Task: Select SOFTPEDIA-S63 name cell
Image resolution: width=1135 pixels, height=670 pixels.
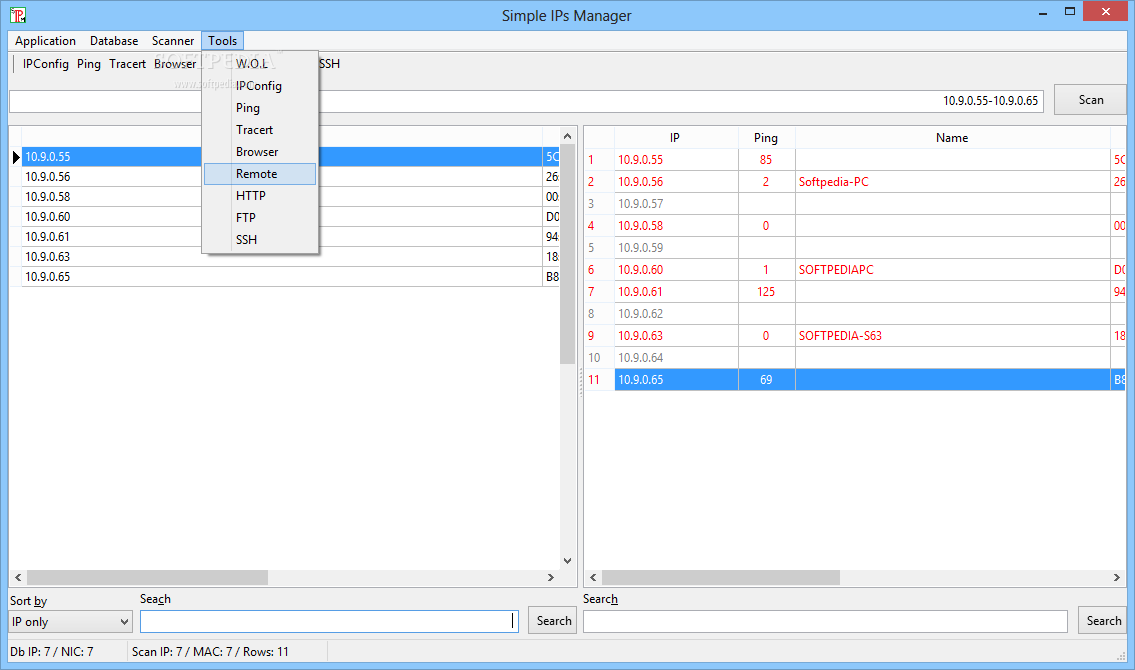Action: coord(952,336)
